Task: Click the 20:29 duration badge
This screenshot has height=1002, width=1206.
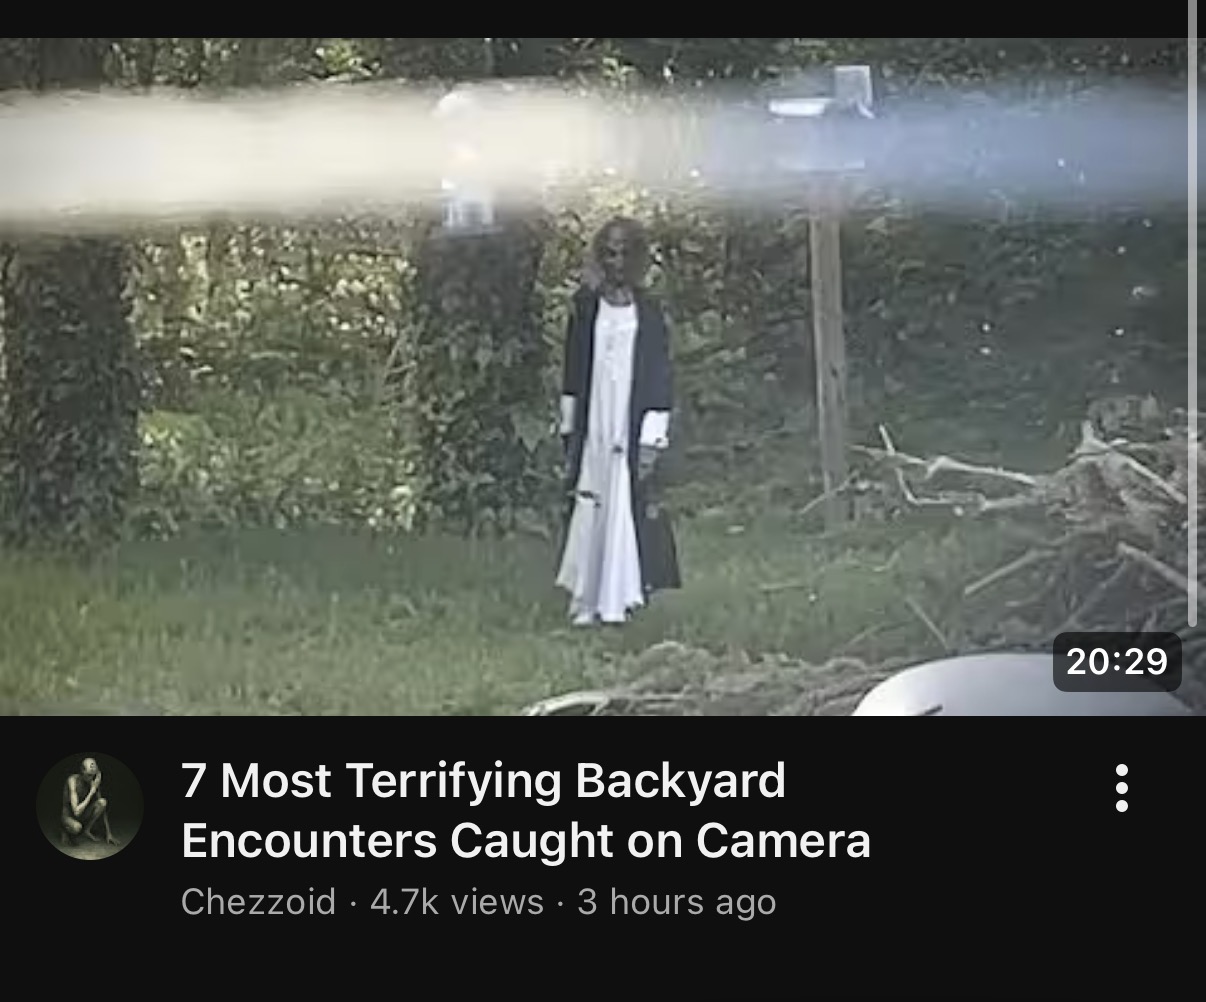Action: click(x=1117, y=661)
